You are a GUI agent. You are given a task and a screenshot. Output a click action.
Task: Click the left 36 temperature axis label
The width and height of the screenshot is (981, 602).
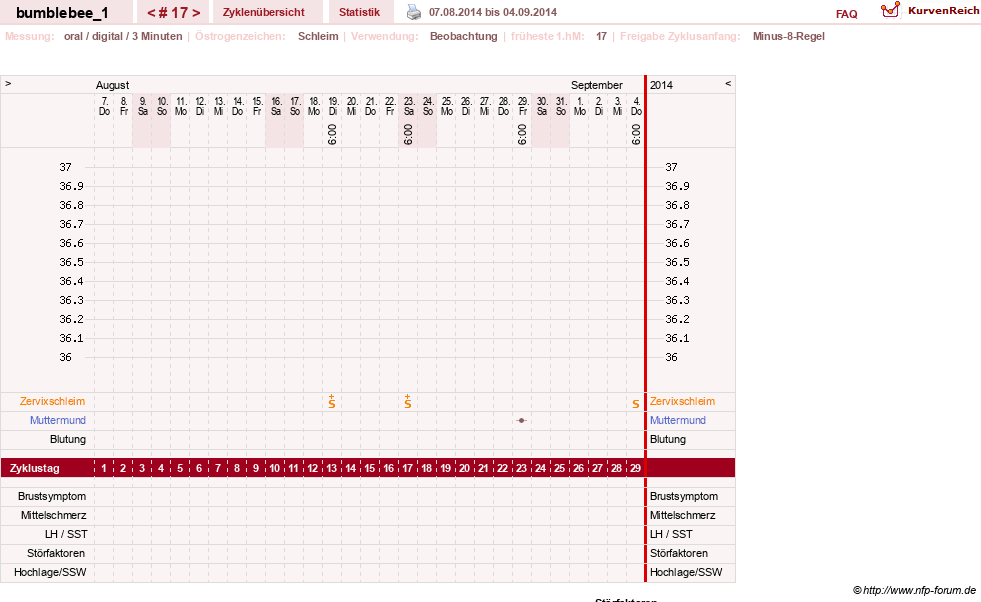66,357
